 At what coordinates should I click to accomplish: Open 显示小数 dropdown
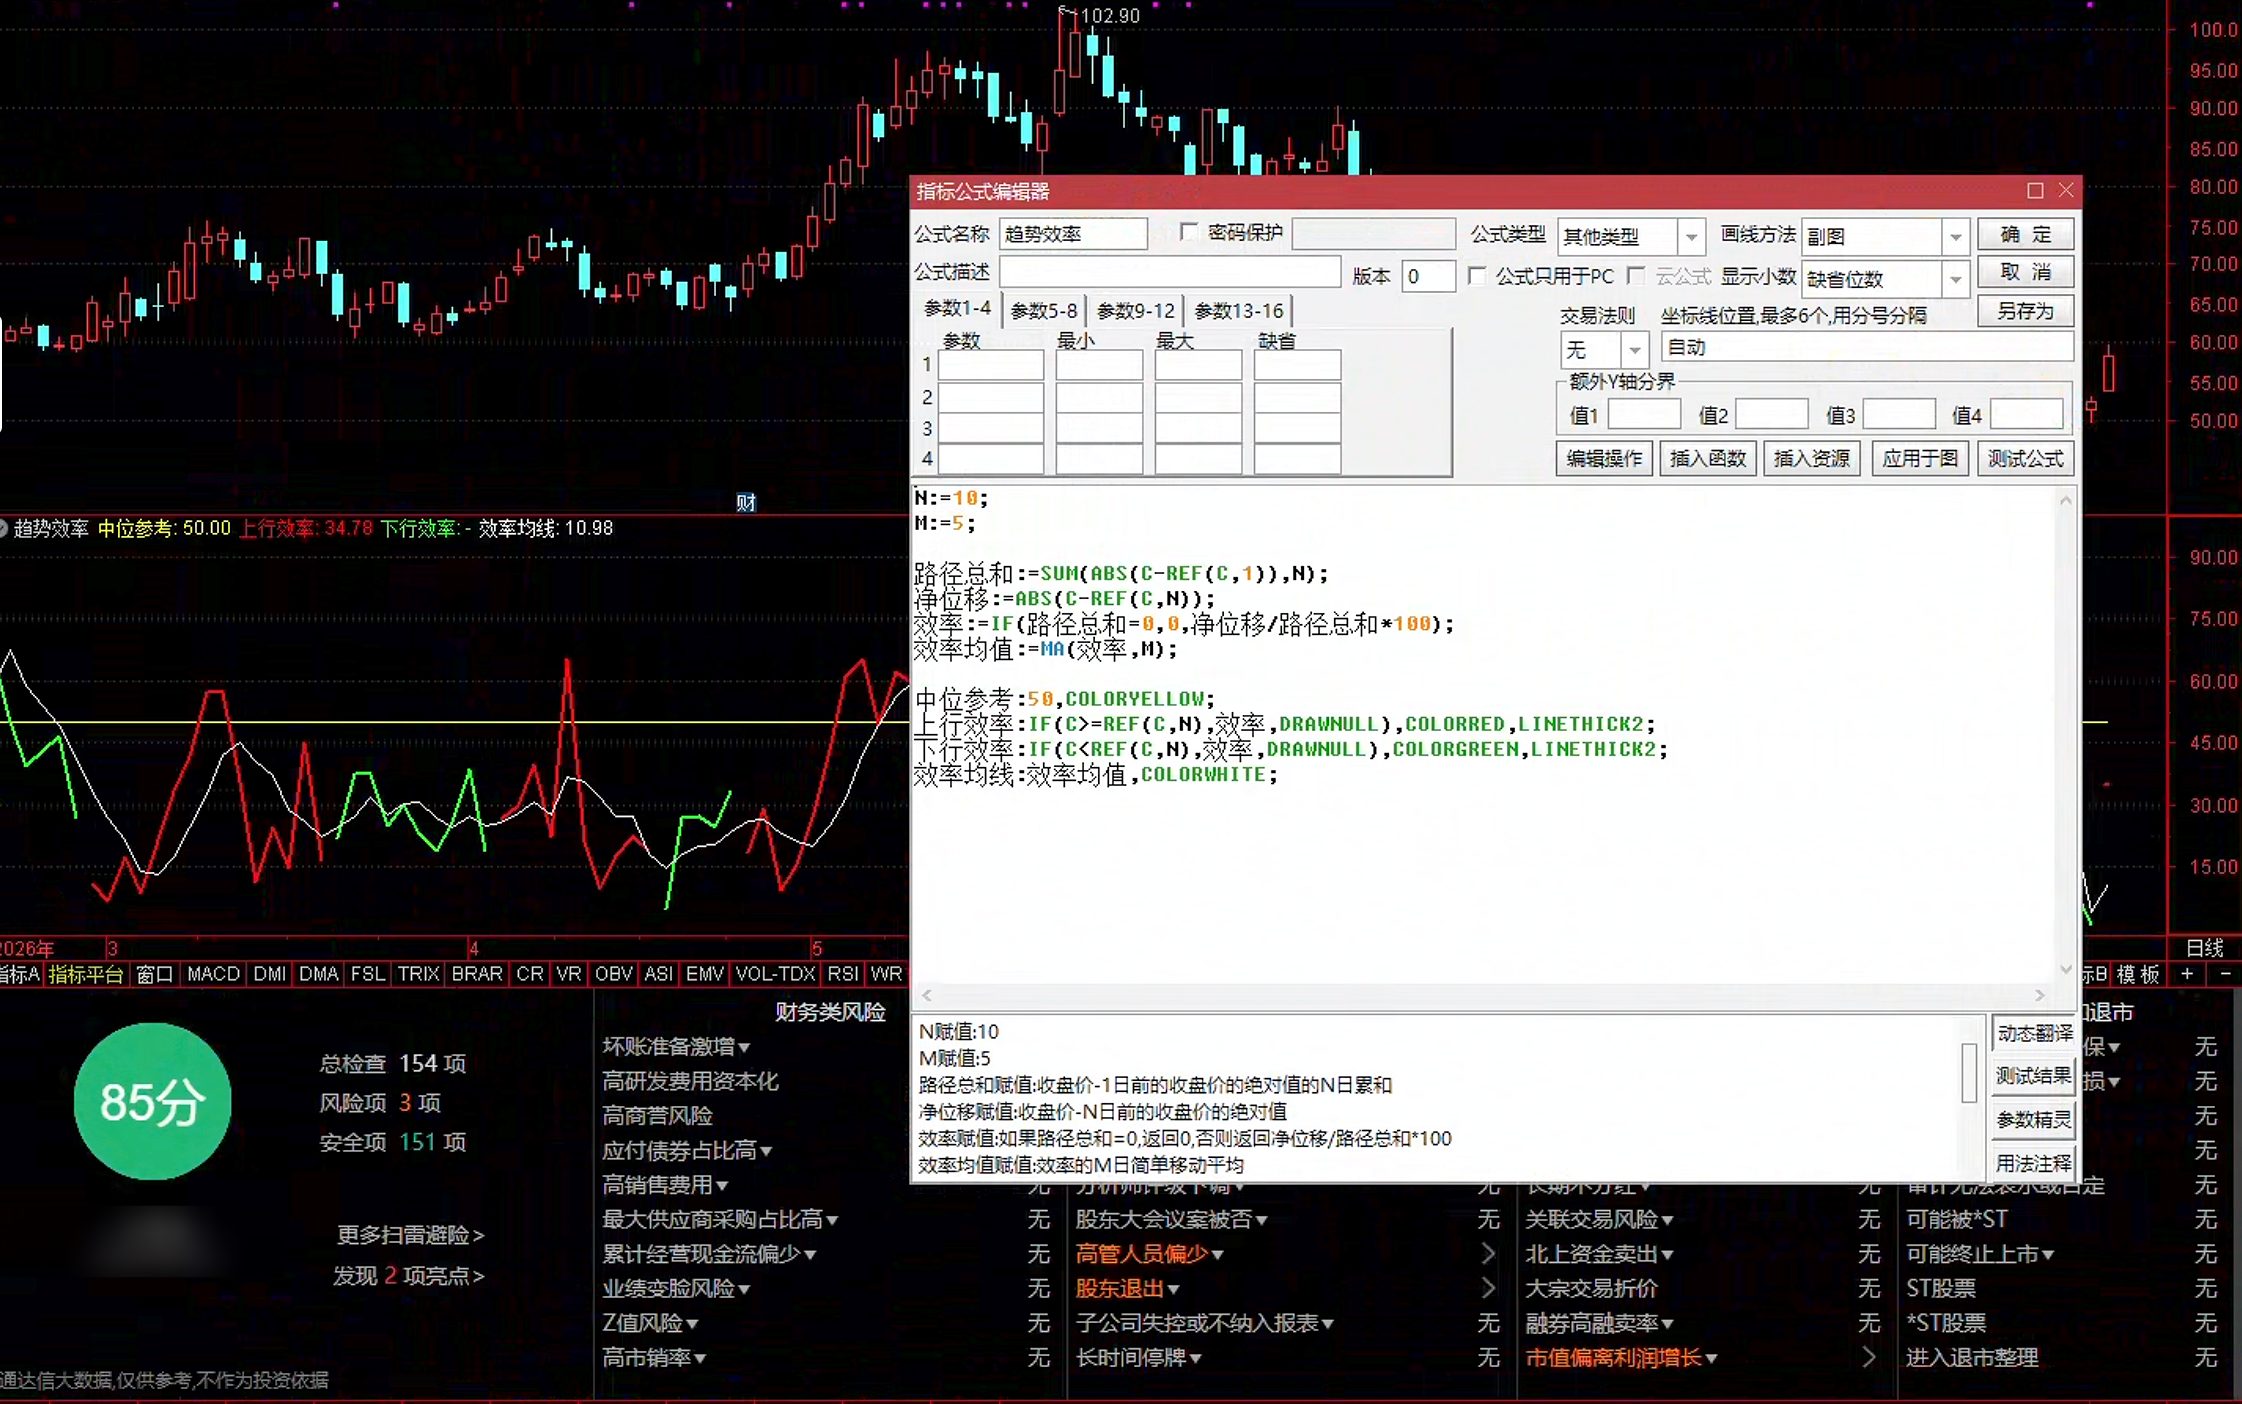[1955, 279]
